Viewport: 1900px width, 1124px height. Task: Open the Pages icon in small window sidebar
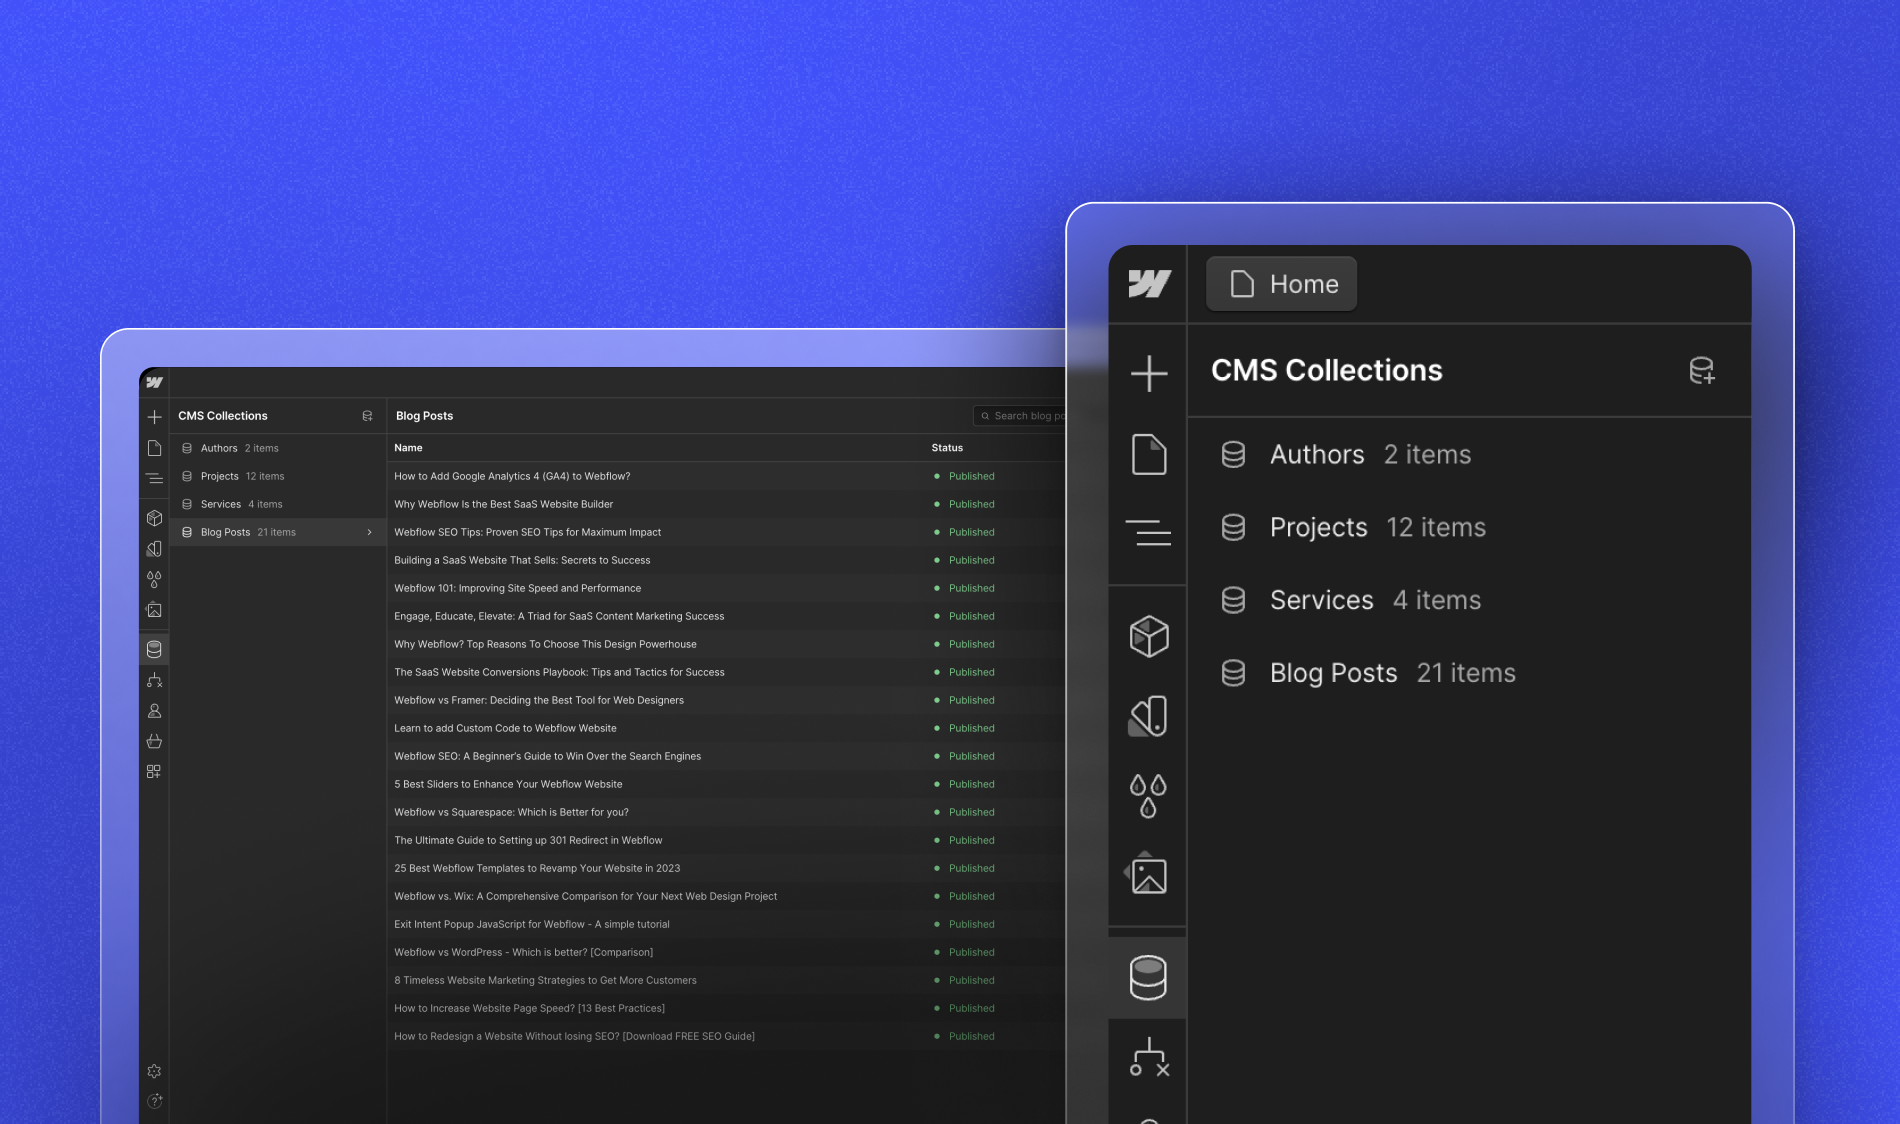154,448
